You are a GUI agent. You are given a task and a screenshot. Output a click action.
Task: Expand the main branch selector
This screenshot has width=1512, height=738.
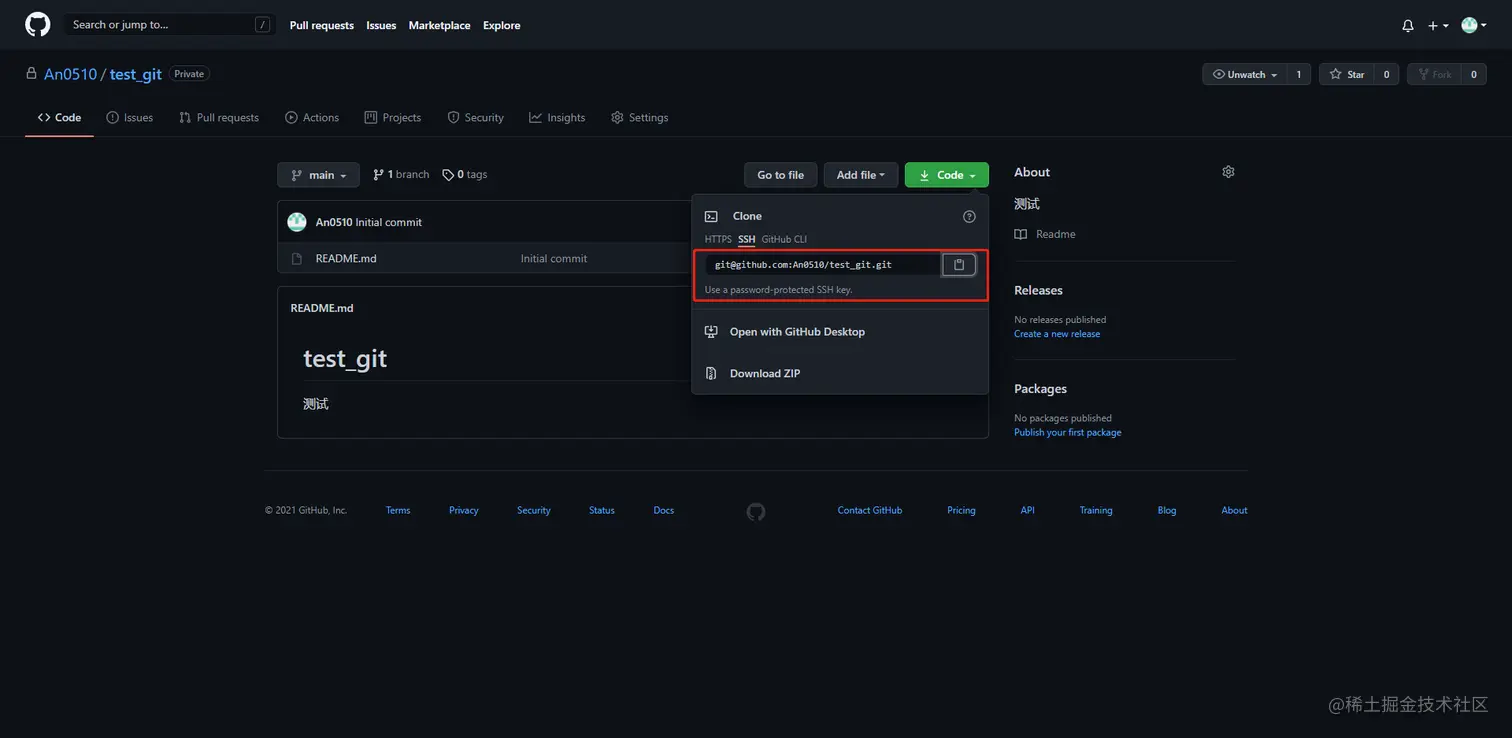[x=318, y=175]
